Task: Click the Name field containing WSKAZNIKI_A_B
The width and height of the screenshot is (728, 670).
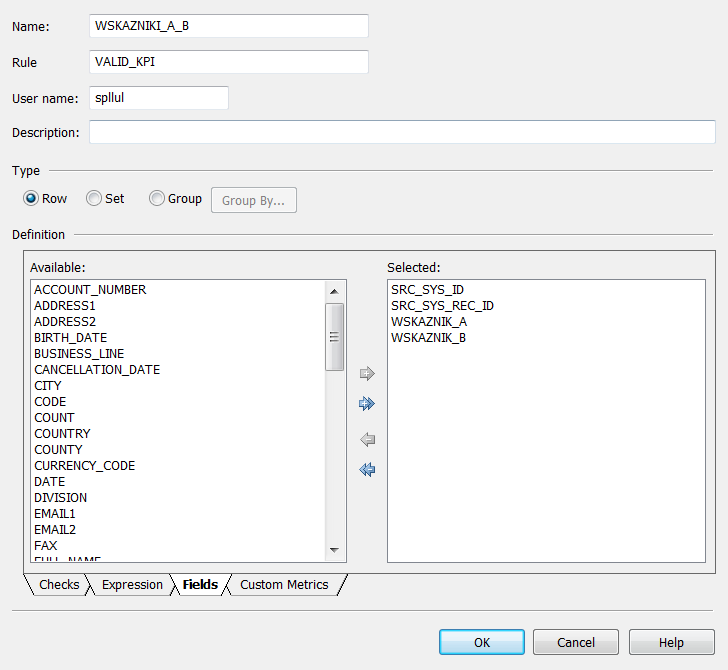Action: click(229, 26)
